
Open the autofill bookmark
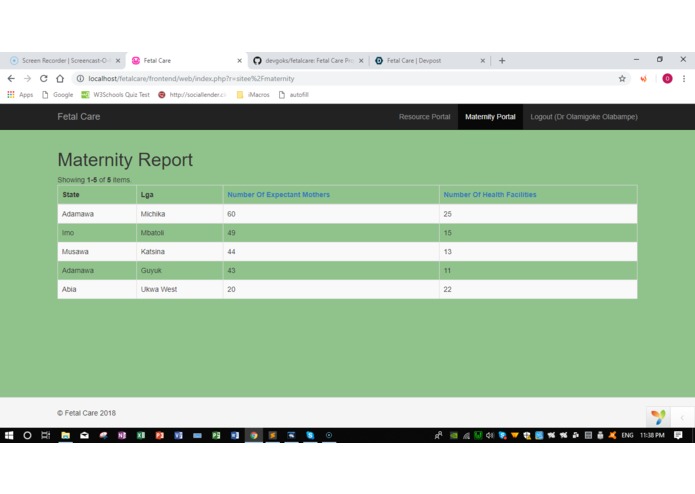(293, 94)
